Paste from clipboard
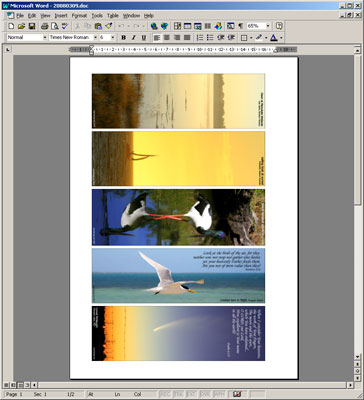364x400 pixels. pos(98,26)
